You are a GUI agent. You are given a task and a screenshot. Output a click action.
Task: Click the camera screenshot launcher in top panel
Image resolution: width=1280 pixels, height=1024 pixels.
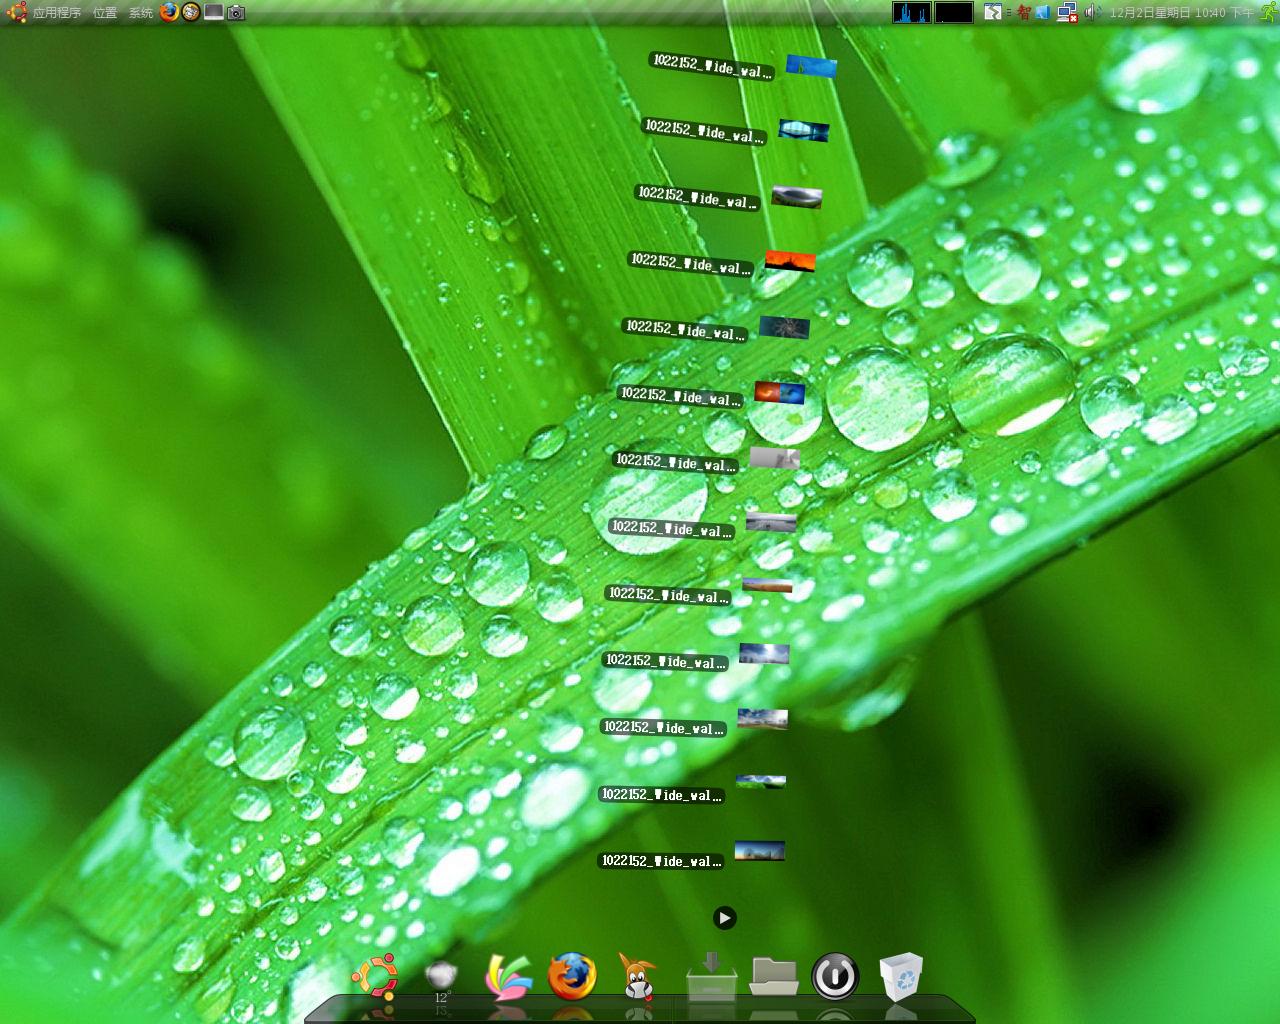tap(236, 13)
